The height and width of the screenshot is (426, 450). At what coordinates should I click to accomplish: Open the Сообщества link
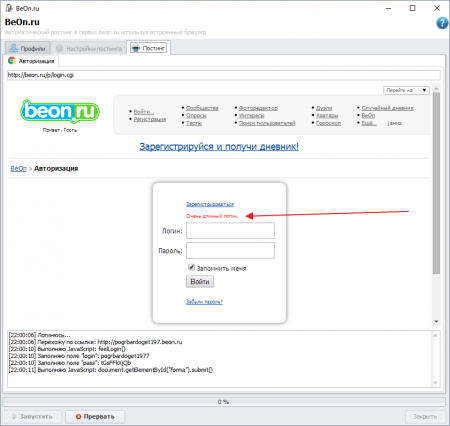[202, 108]
